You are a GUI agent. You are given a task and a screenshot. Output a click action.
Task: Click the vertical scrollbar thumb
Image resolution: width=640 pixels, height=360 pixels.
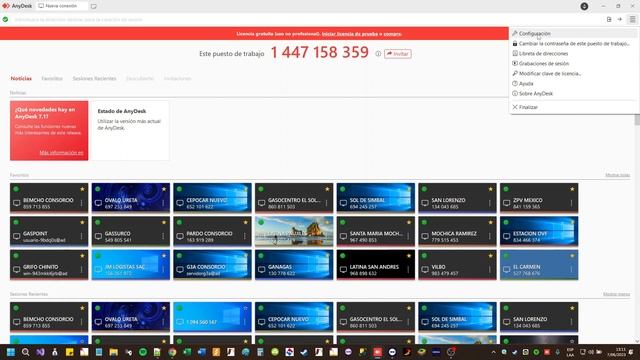tap(637, 120)
